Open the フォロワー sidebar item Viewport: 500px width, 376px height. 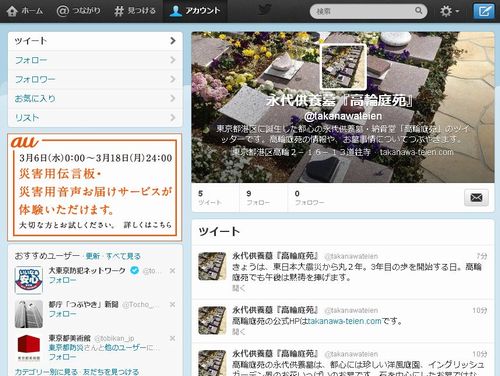pos(95,79)
